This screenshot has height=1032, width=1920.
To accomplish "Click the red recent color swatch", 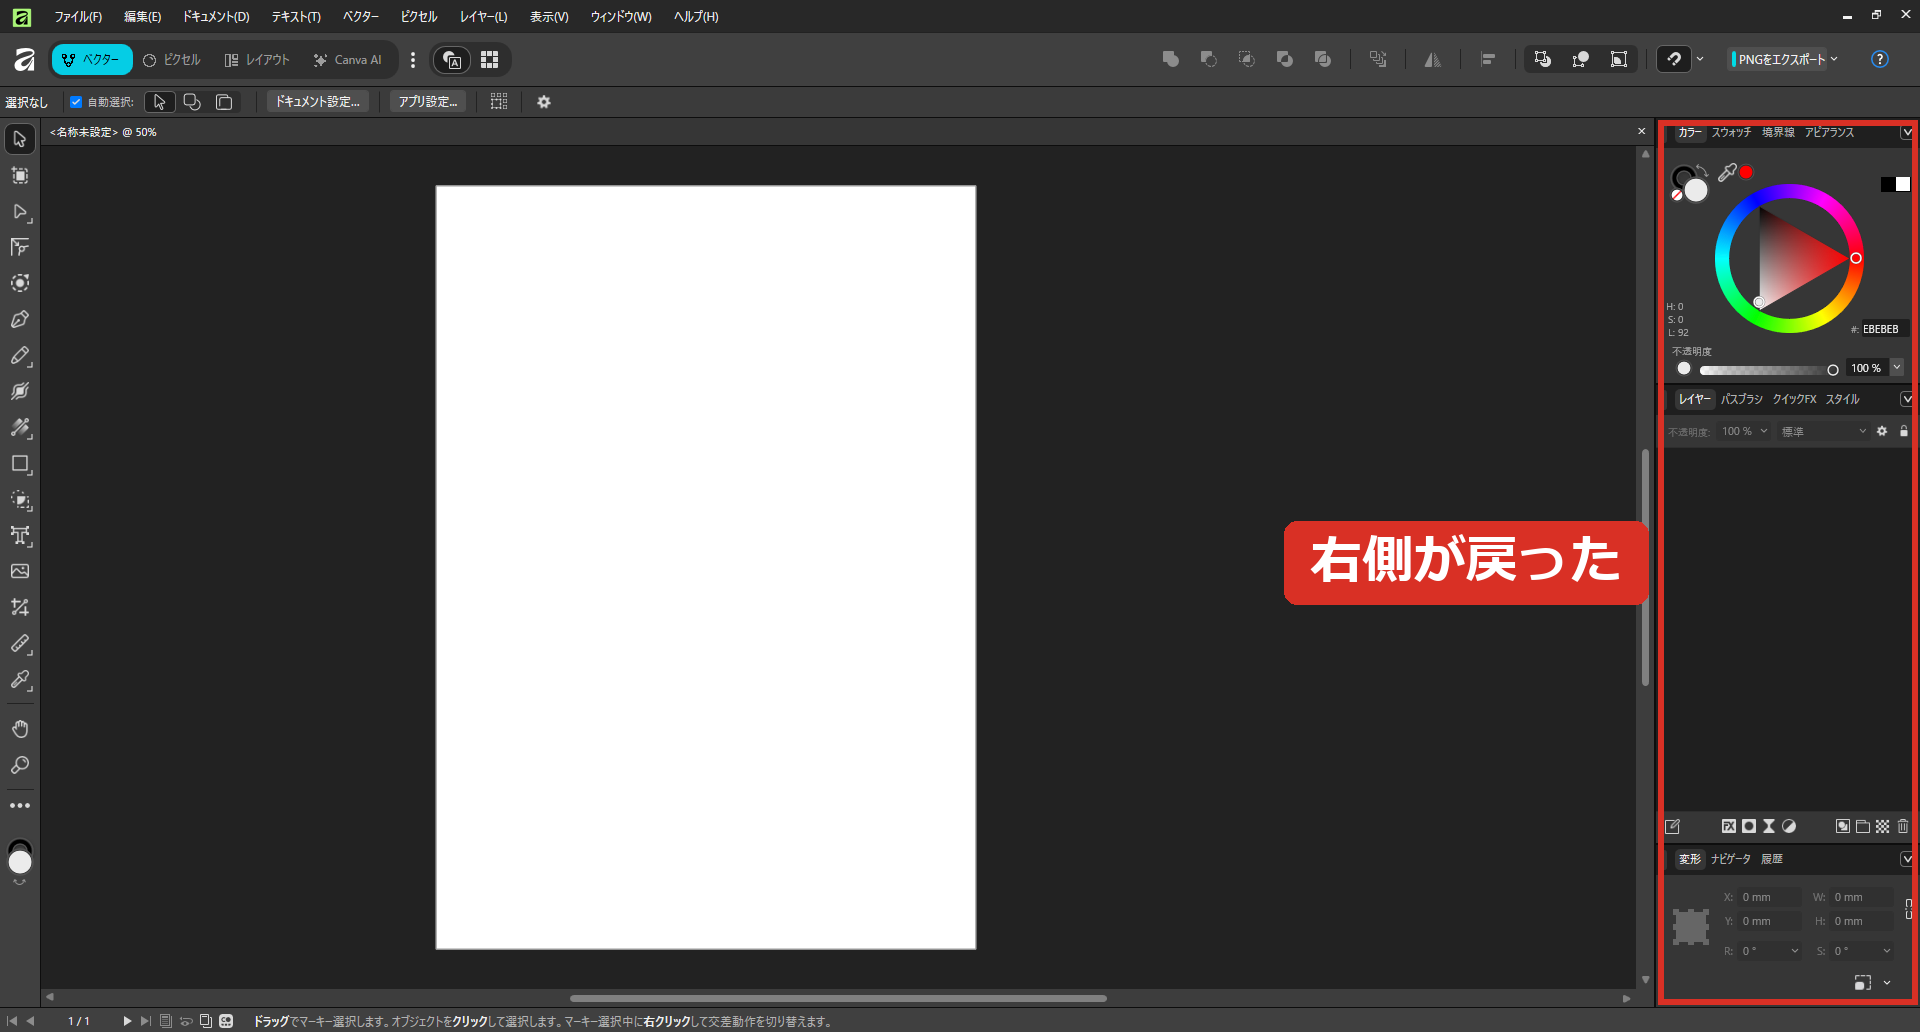I will coord(1746,172).
